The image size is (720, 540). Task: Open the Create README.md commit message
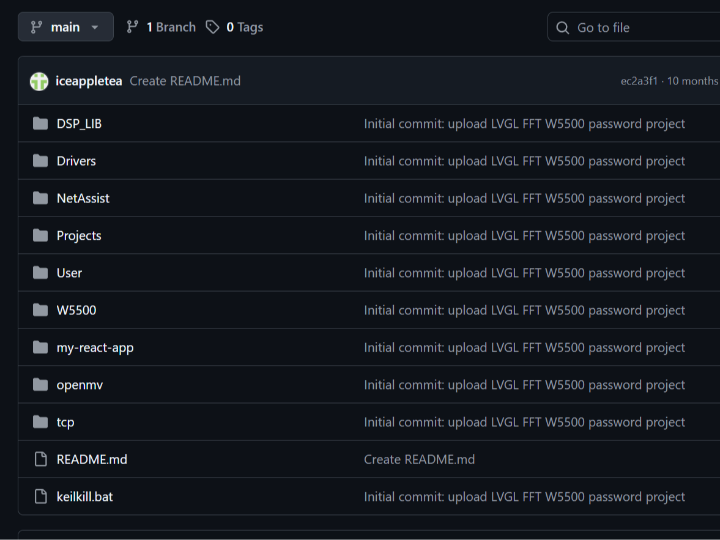pos(185,81)
